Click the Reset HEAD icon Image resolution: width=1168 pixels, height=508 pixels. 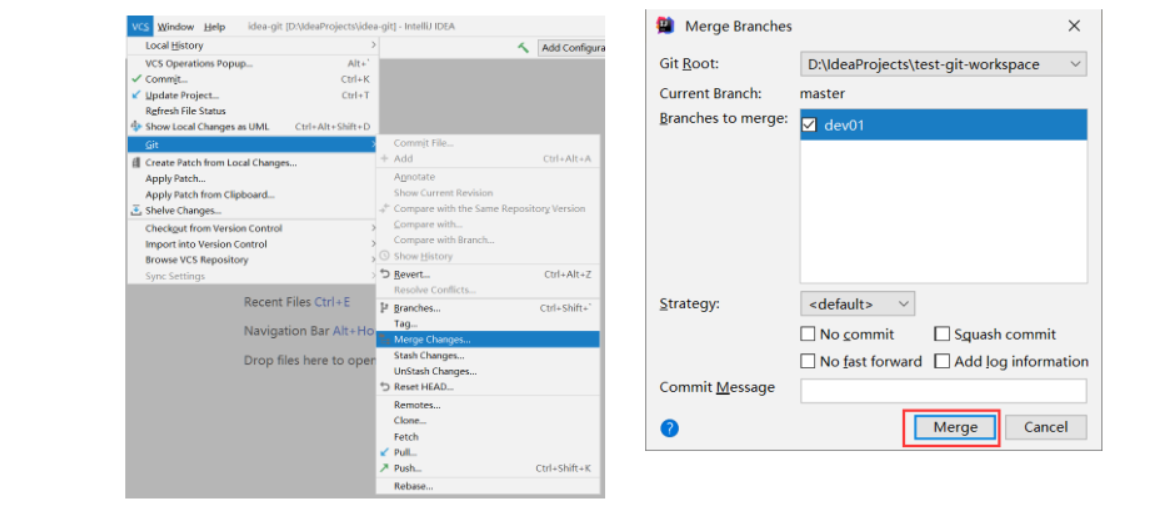(384, 387)
